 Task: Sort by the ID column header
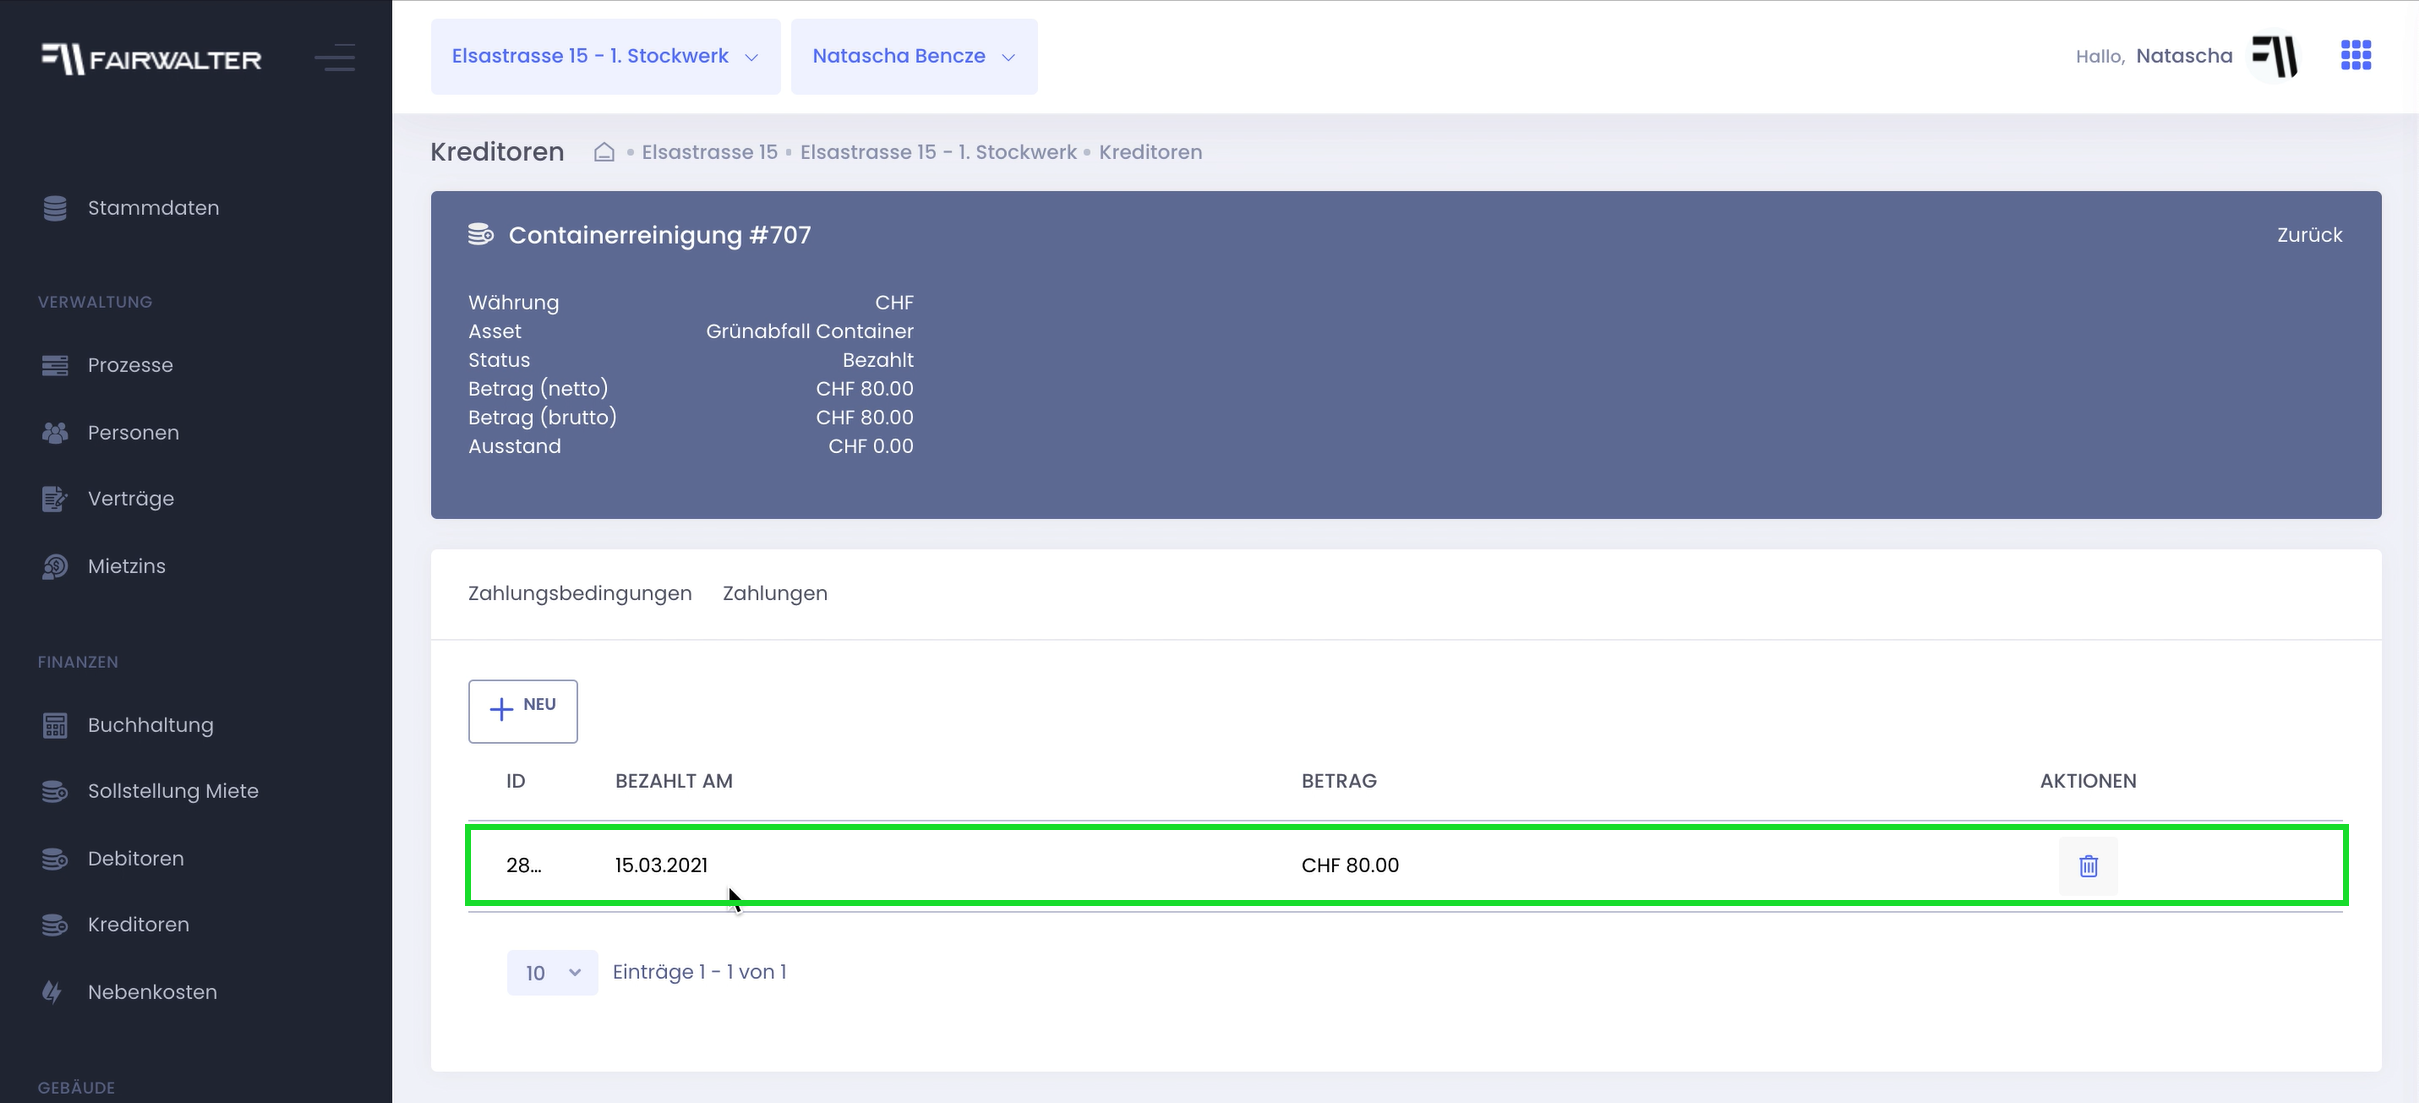(x=516, y=781)
